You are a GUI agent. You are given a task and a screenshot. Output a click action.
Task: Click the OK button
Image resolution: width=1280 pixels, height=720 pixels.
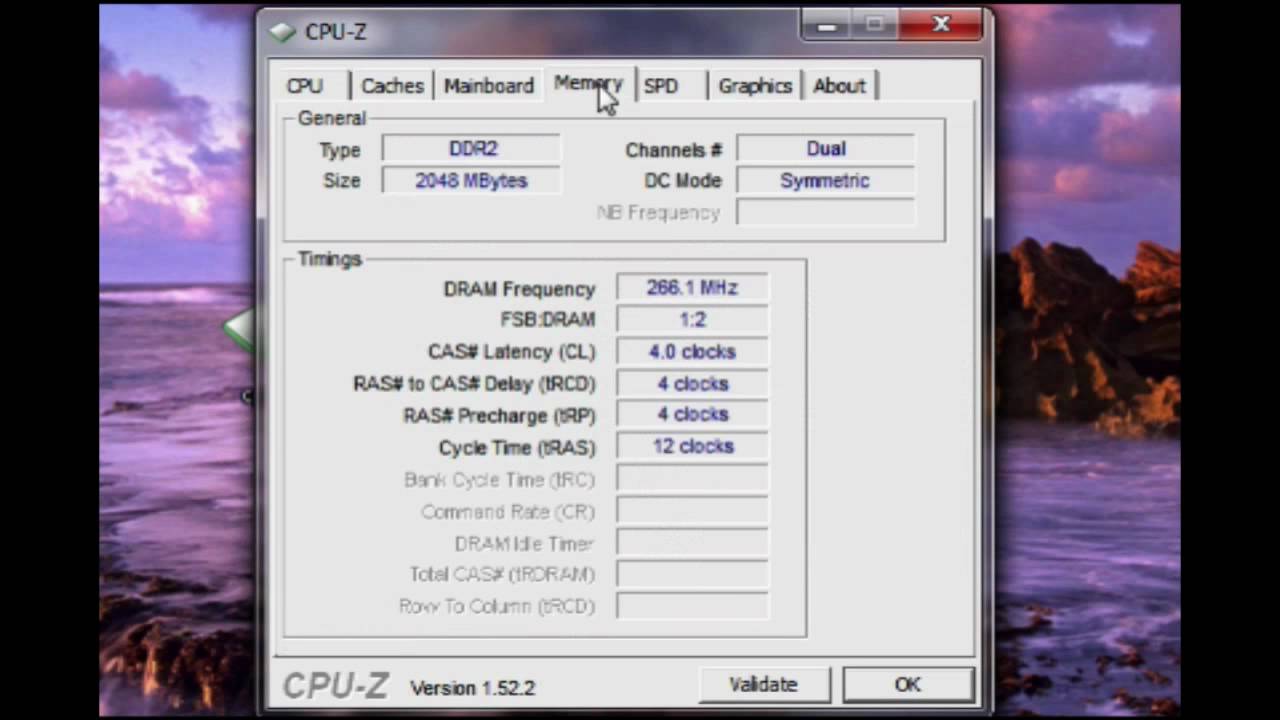tap(907, 685)
